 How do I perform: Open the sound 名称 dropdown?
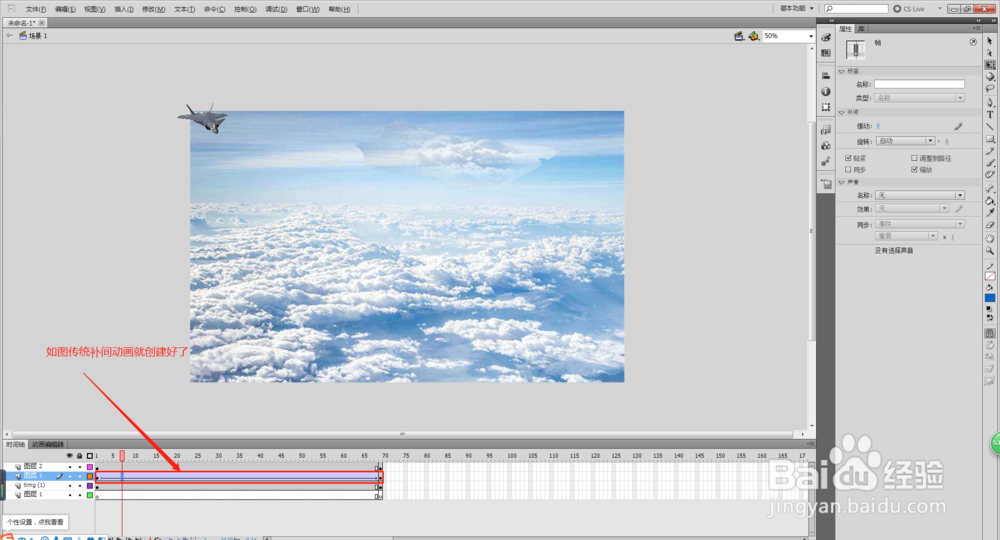point(919,194)
